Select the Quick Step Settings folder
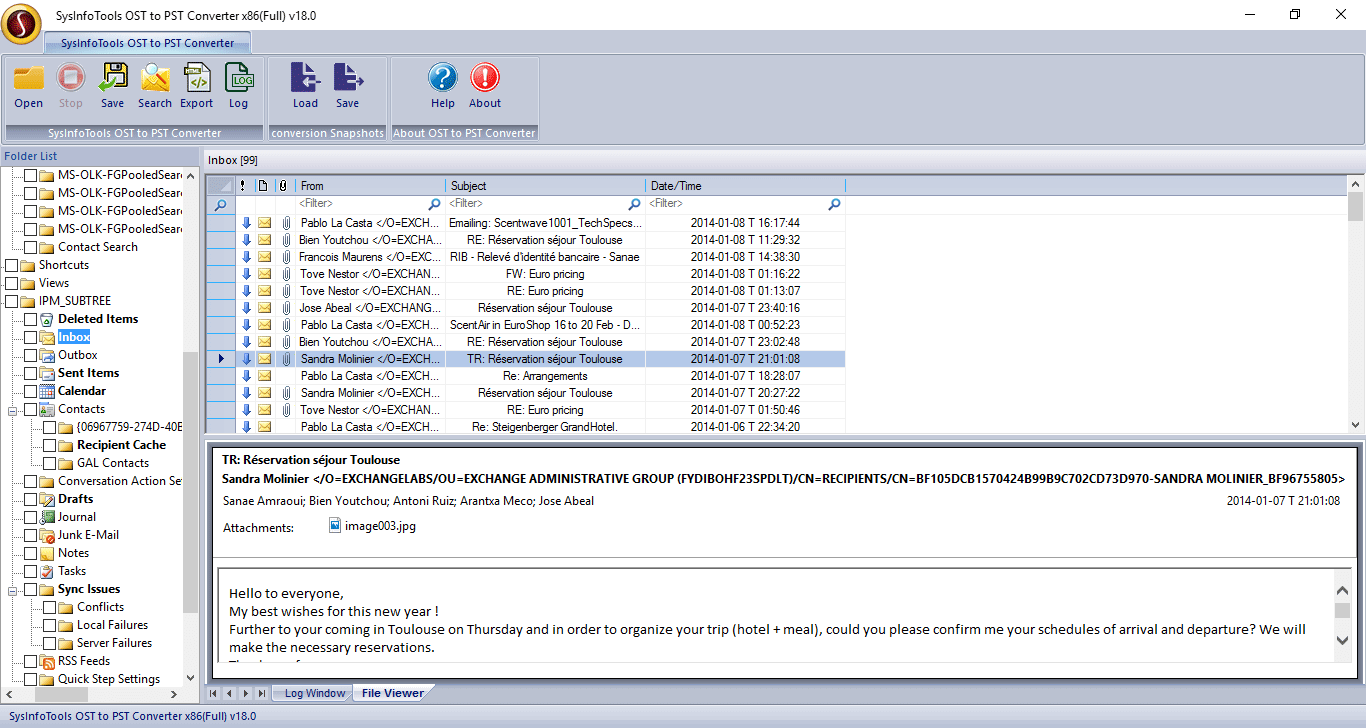The image size is (1366, 728). click(x=109, y=679)
